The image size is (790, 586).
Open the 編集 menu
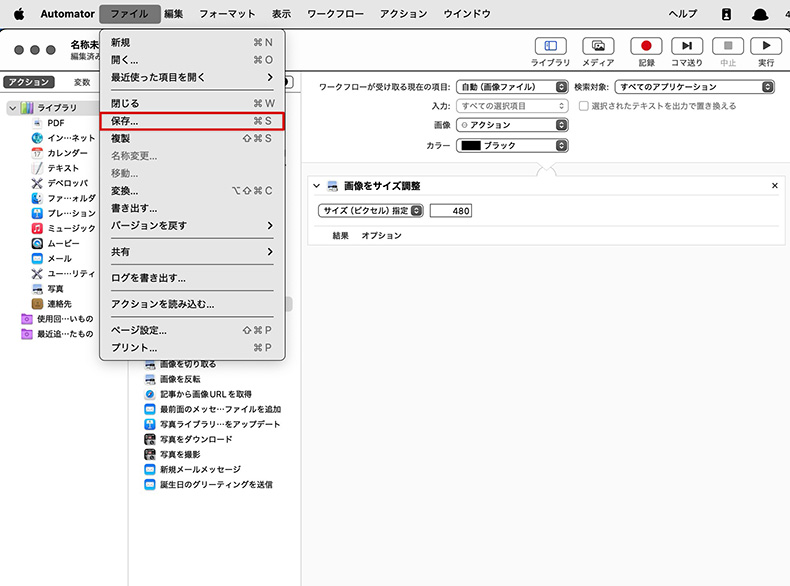click(x=173, y=14)
